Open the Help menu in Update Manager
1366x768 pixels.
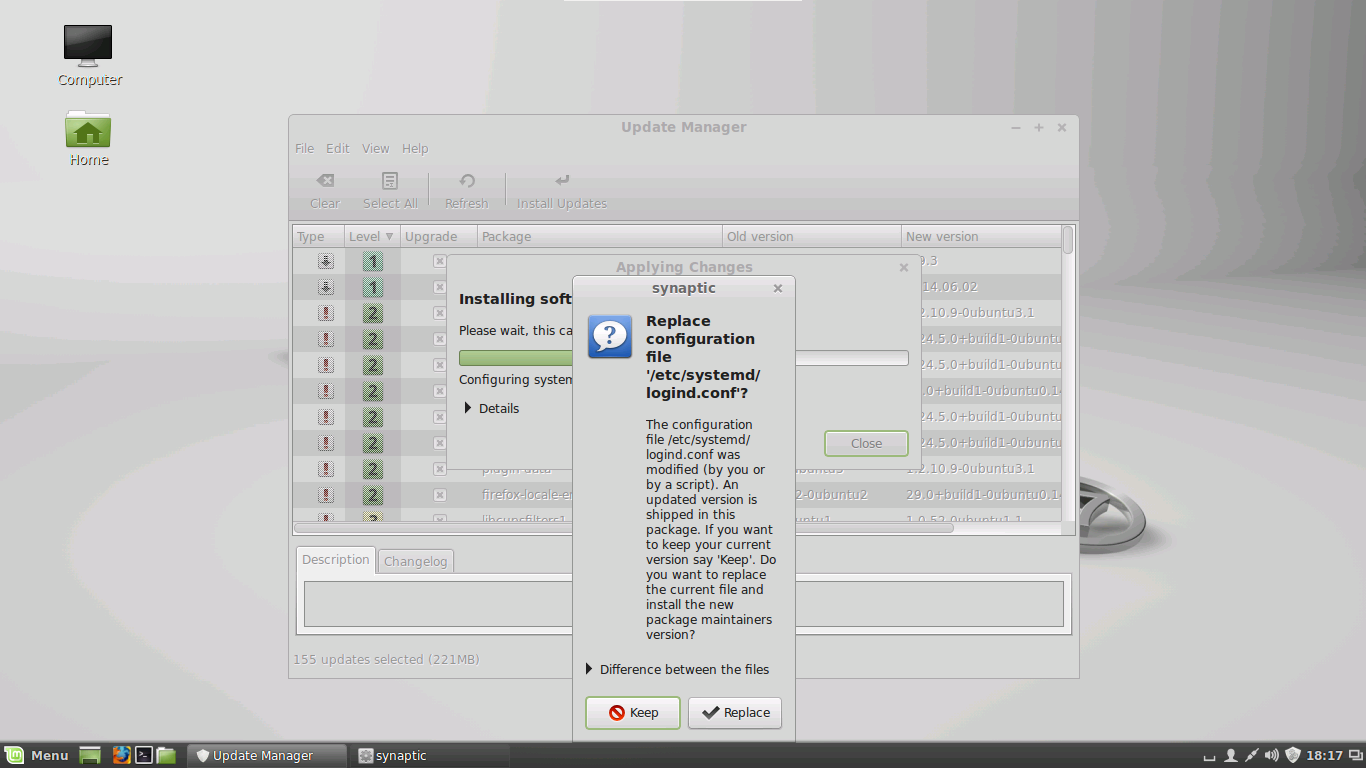pos(415,148)
